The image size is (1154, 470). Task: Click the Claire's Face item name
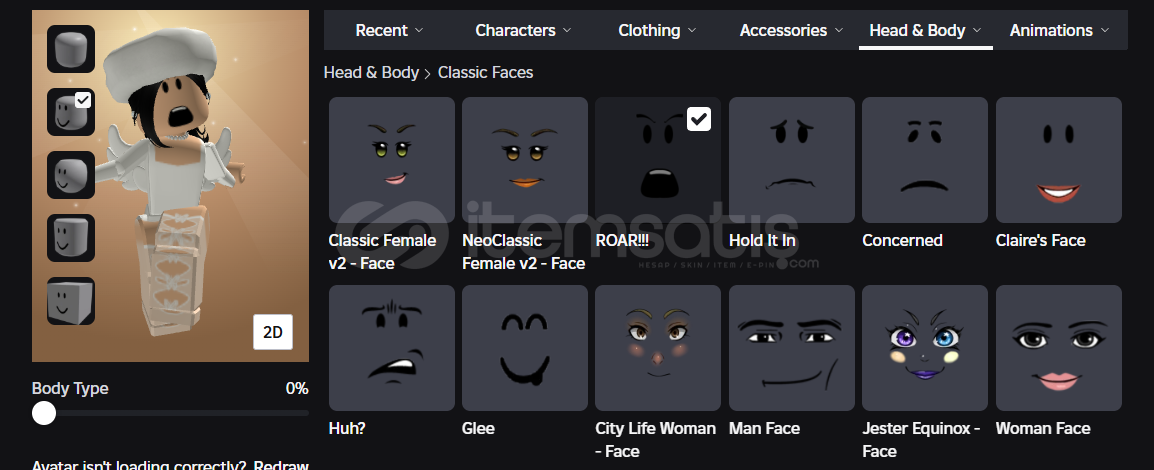coord(1041,241)
